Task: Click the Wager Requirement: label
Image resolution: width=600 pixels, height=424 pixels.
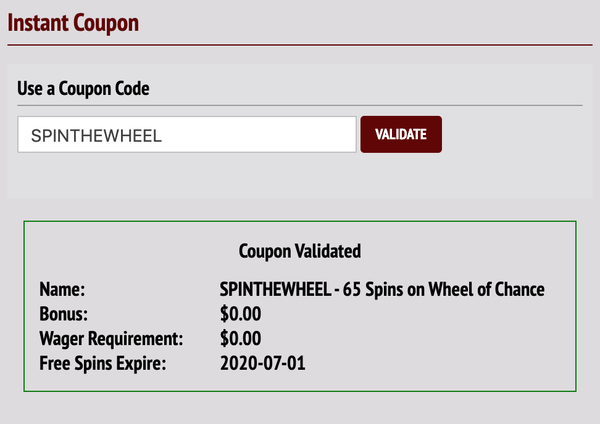Action: [112, 337]
